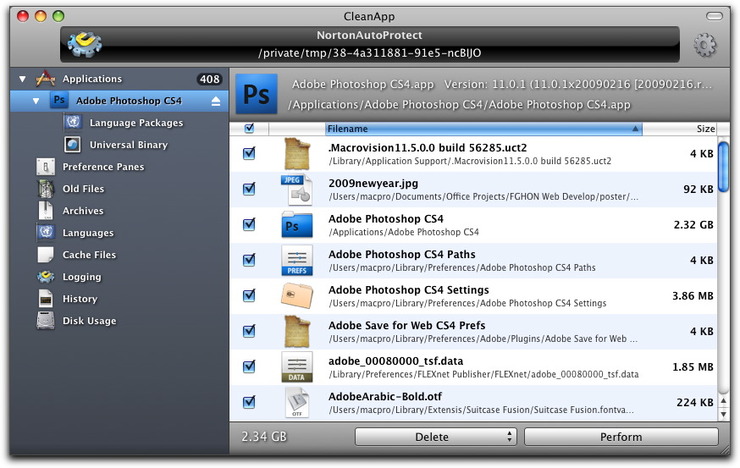Collapse the Adobe Photoshop CS4 tree triangle
The width and height of the screenshot is (740, 468).
click(x=37, y=101)
